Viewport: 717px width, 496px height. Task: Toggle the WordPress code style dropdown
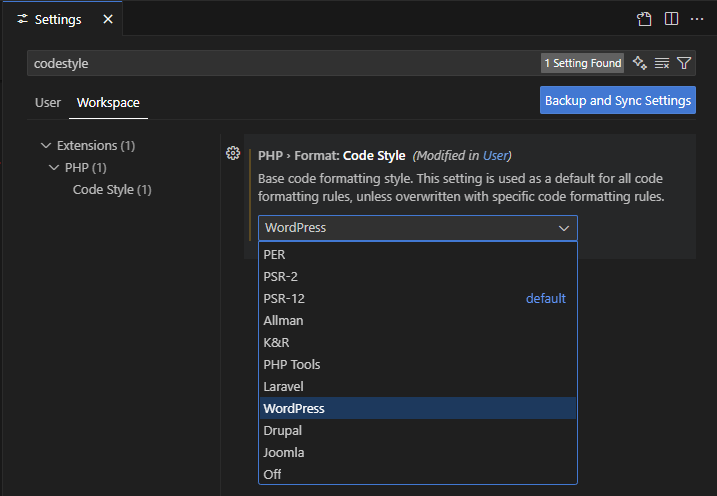(x=417, y=228)
